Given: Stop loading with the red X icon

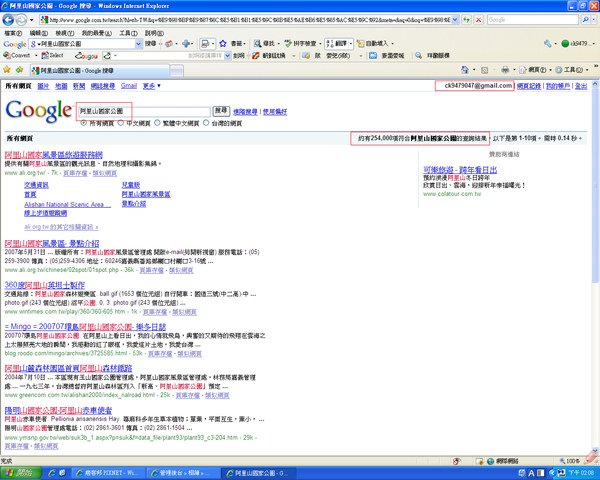Looking at the screenshot, I should coord(478,20).
